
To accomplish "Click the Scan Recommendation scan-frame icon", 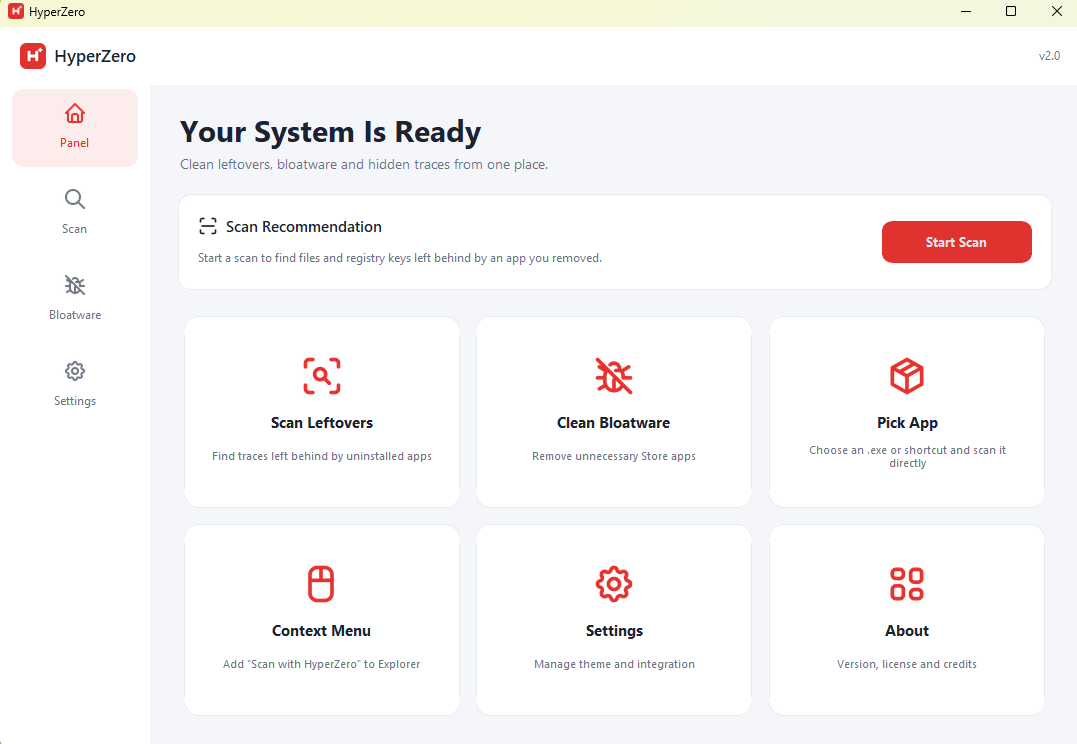I will point(207,227).
